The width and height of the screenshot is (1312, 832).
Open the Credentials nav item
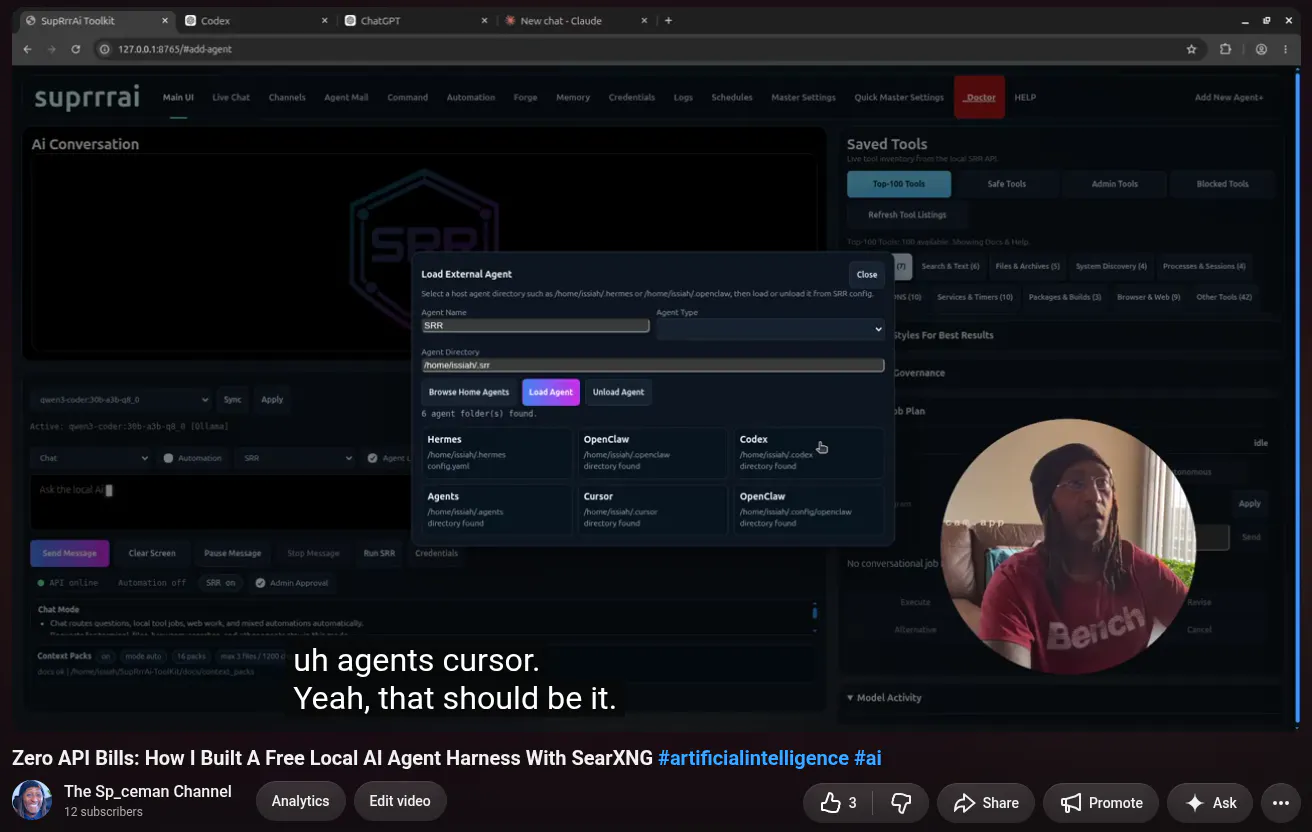pyautogui.click(x=632, y=98)
